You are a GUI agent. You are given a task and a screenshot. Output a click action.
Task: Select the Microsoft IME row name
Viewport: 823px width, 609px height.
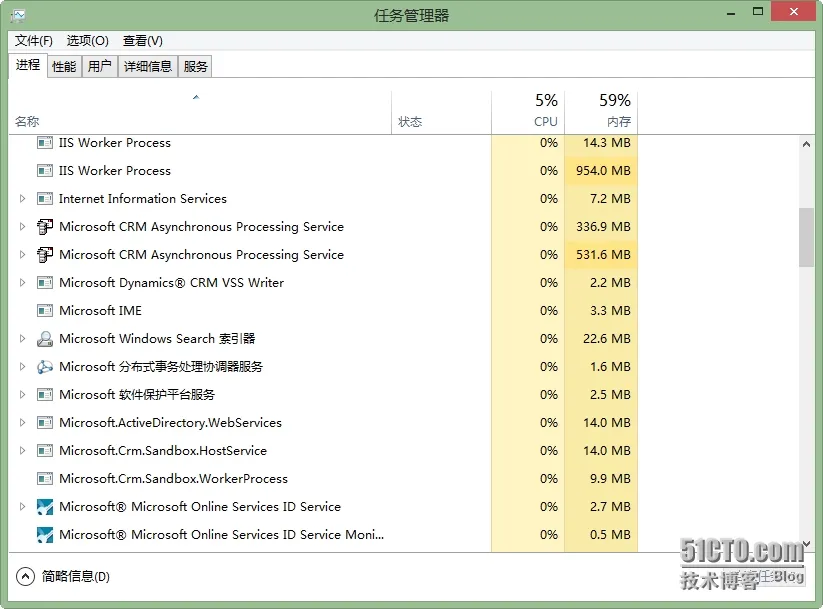click(100, 310)
